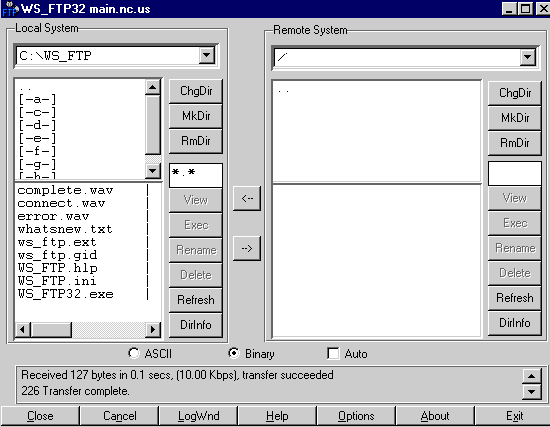Select ws_ftp.ext in local files

[57, 242]
